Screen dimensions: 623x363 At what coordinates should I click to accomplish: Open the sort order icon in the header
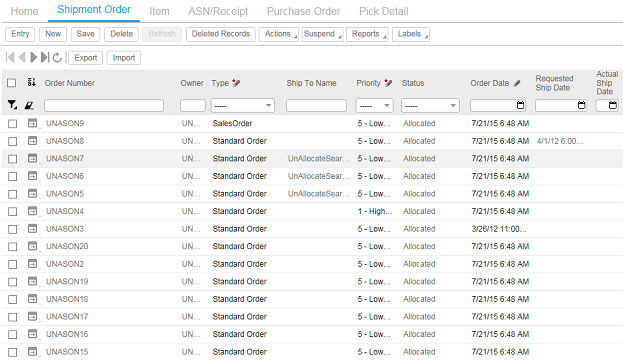click(x=31, y=82)
